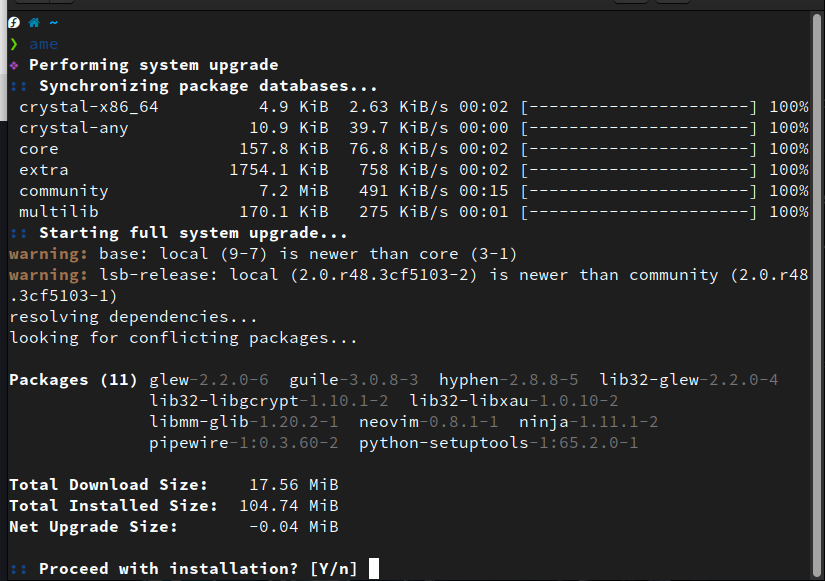Click the hyphen-2.8.8-5 package
The width and height of the screenshot is (825, 581).
pyautogui.click(x=508, y=380)
